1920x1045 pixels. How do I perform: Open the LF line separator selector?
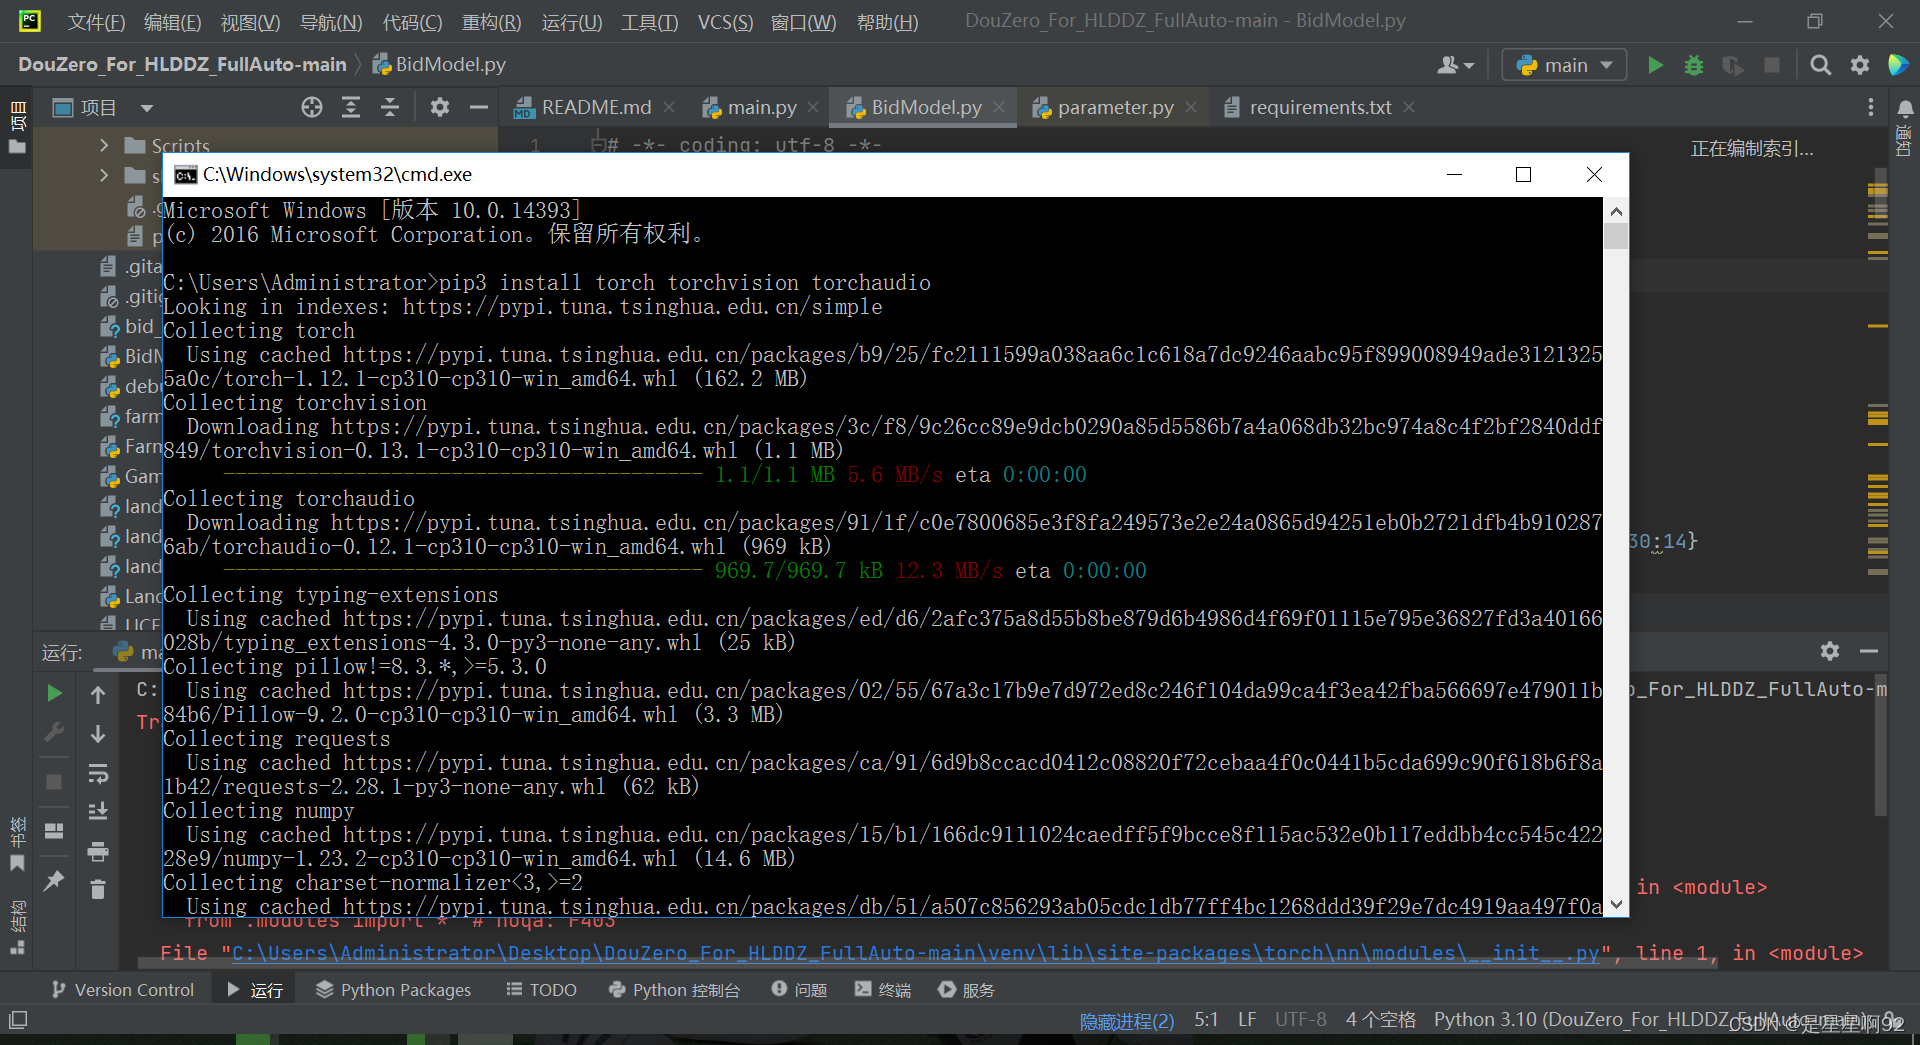[x=1246, y=1020]
